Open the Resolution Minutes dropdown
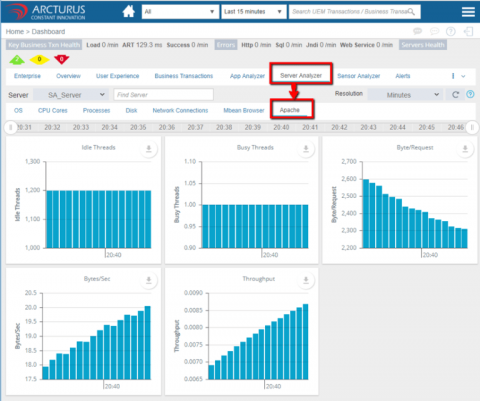Screen dimensions: 480x401 tap(405, 95)
